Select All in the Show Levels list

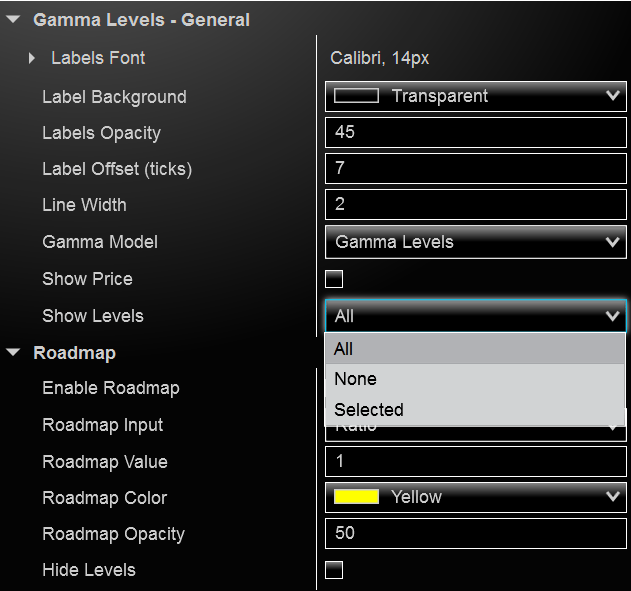(x=475, y=349)
